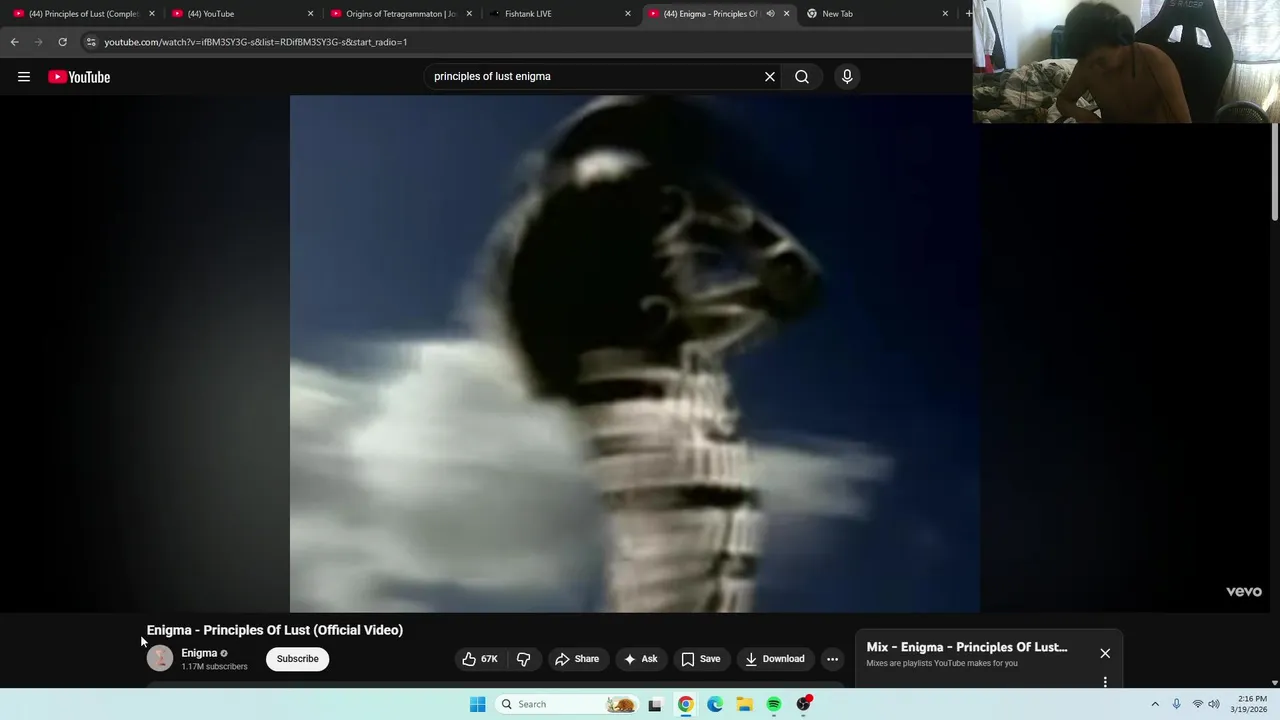
Task: Open more actions ellipsis menu
Action: pos(832,659)
